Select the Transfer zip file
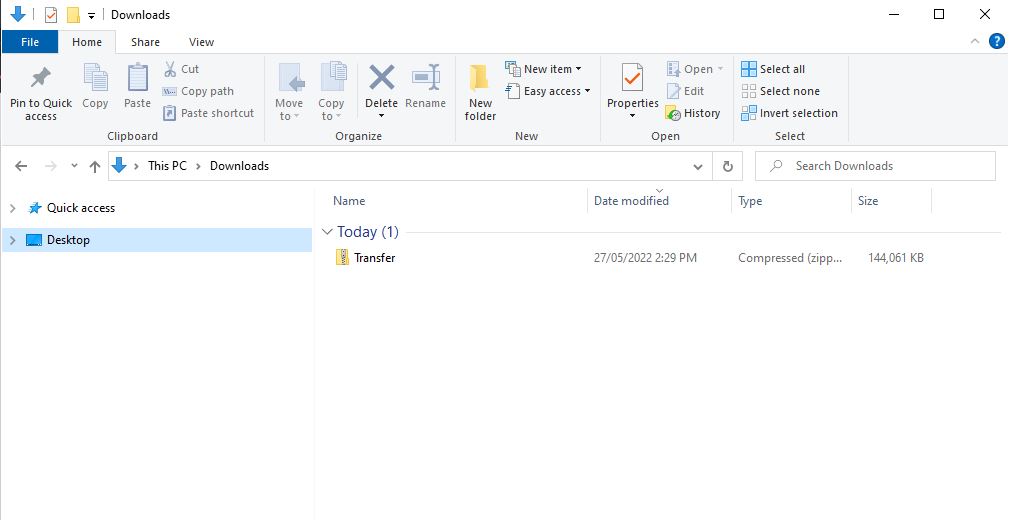Viewport: 1009px width, 520px height. point(375,257)
